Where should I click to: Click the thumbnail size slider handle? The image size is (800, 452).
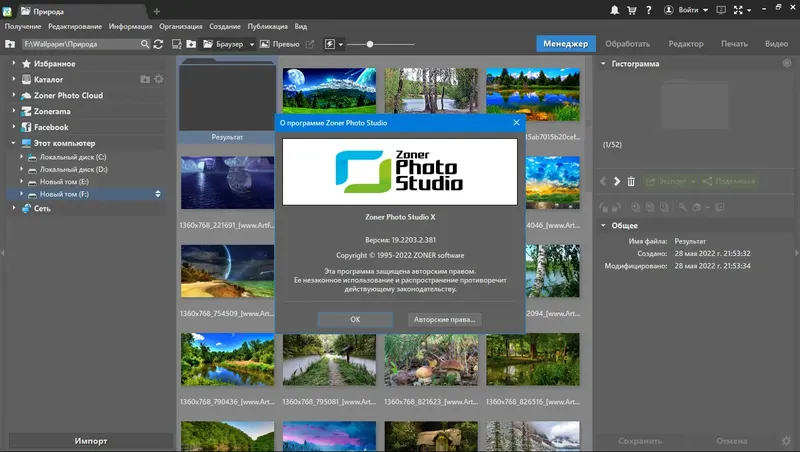pos(370,45)
